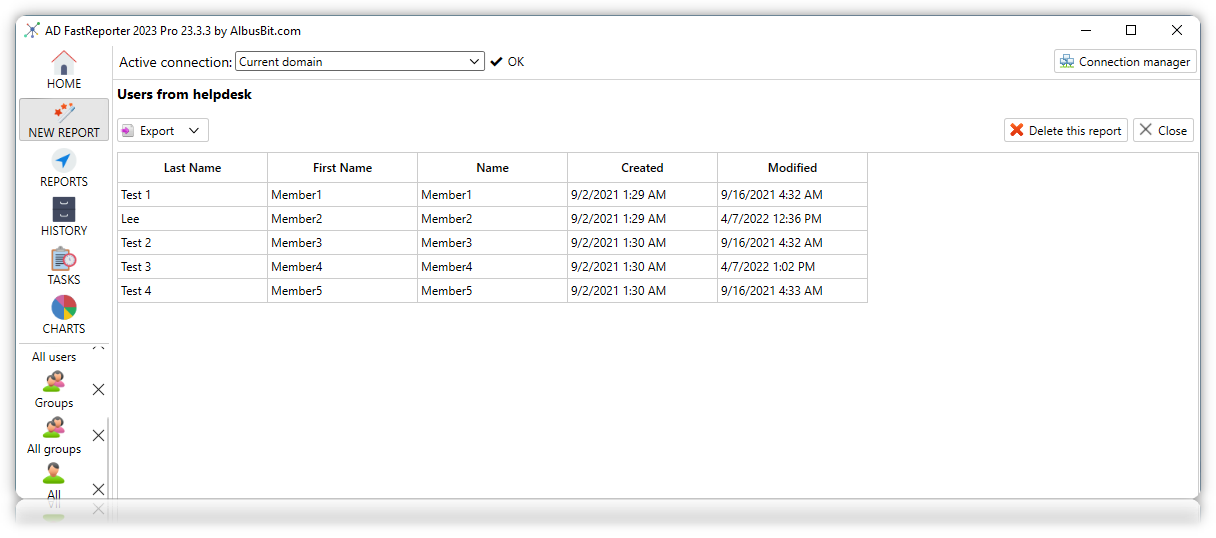
Task: Select the 'Test 3' last name cell
Action: [193, 267]
